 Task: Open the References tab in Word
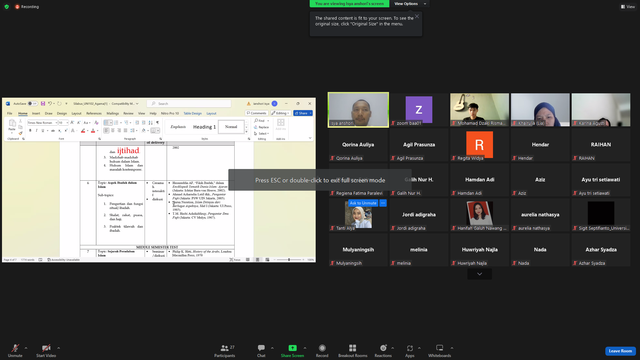[94, 113]
